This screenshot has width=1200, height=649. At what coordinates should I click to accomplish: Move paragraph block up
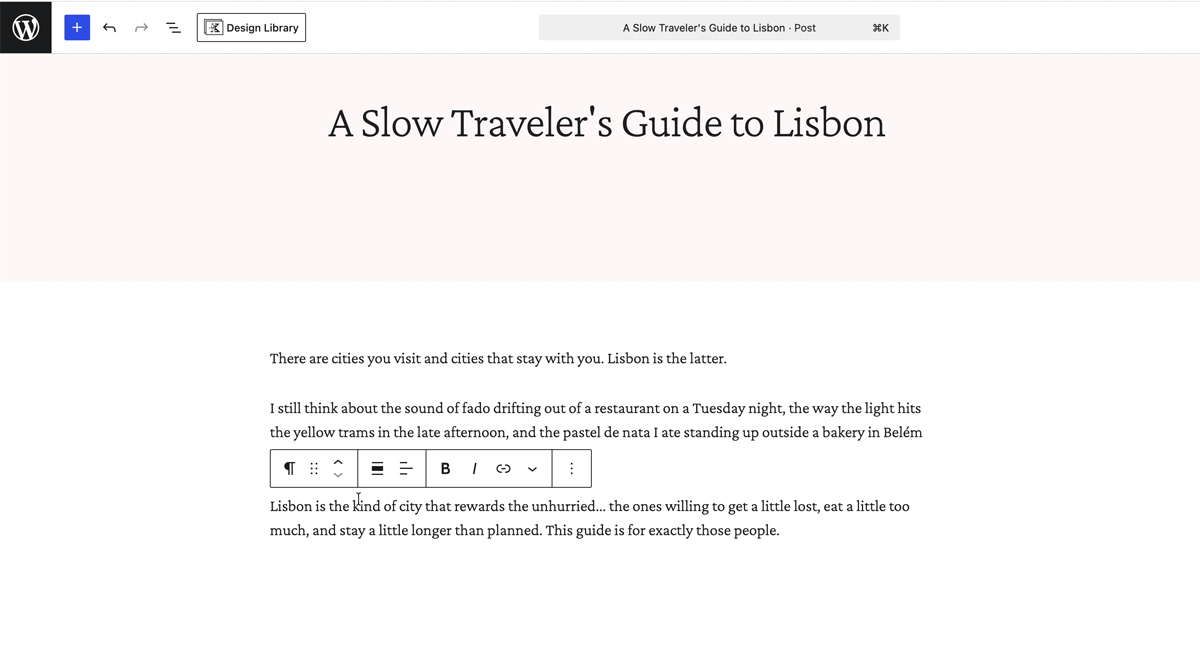tap(338, 461)
